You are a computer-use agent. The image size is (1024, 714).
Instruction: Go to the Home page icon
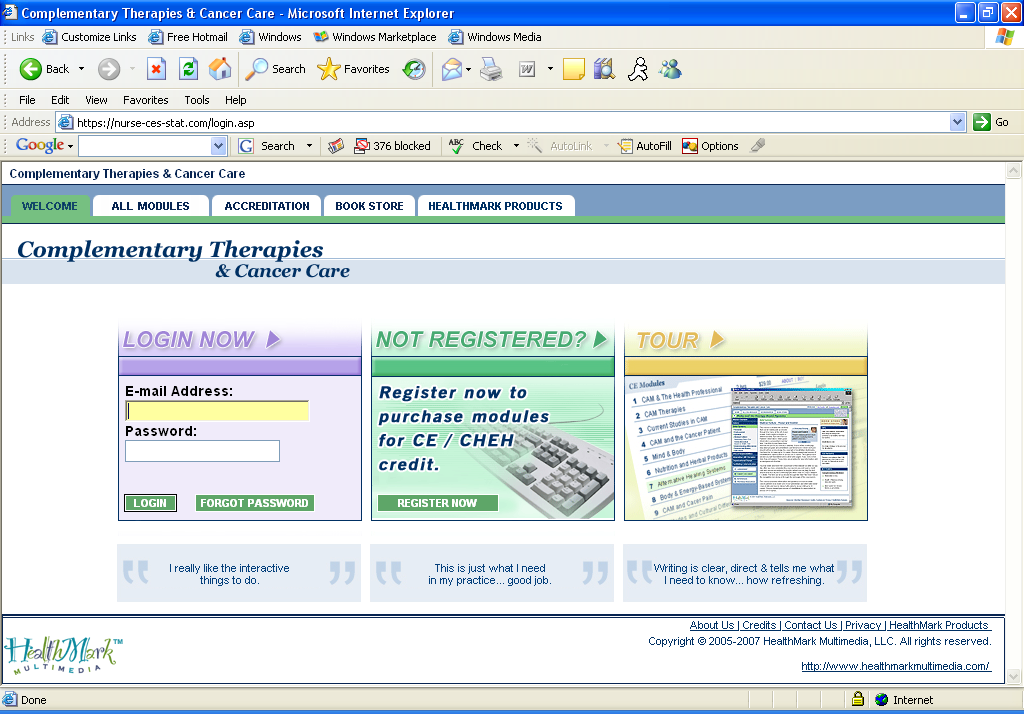pyautogui.click(x=220, y=69)
